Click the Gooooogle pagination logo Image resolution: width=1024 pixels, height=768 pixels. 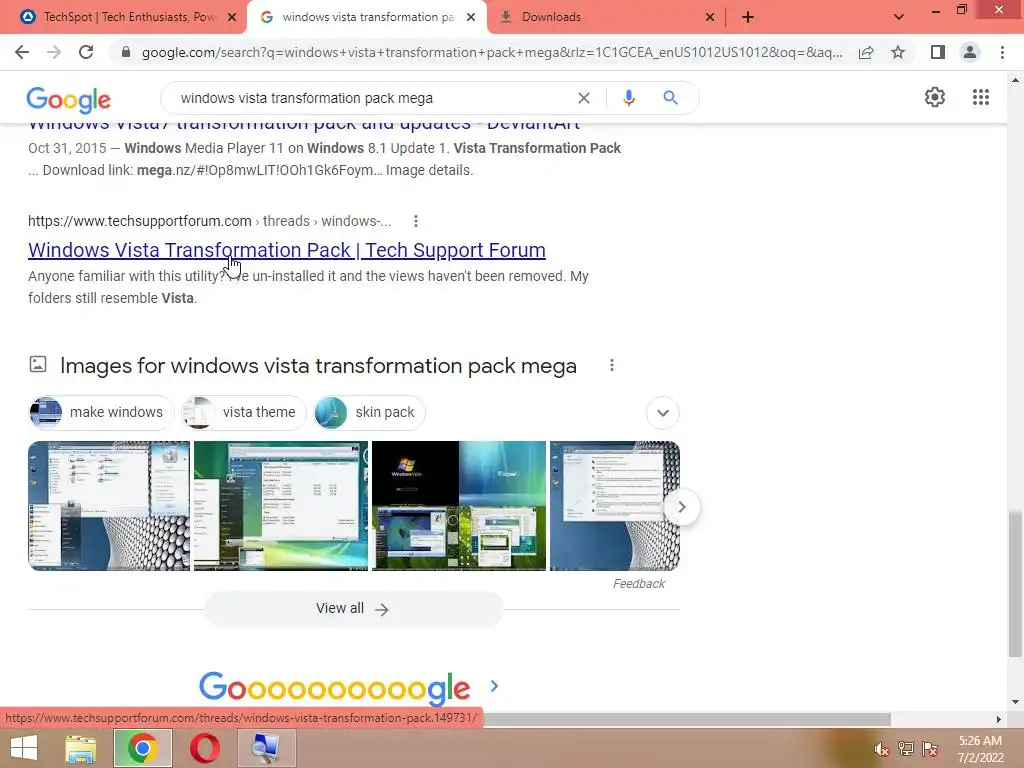pos(334,687)
